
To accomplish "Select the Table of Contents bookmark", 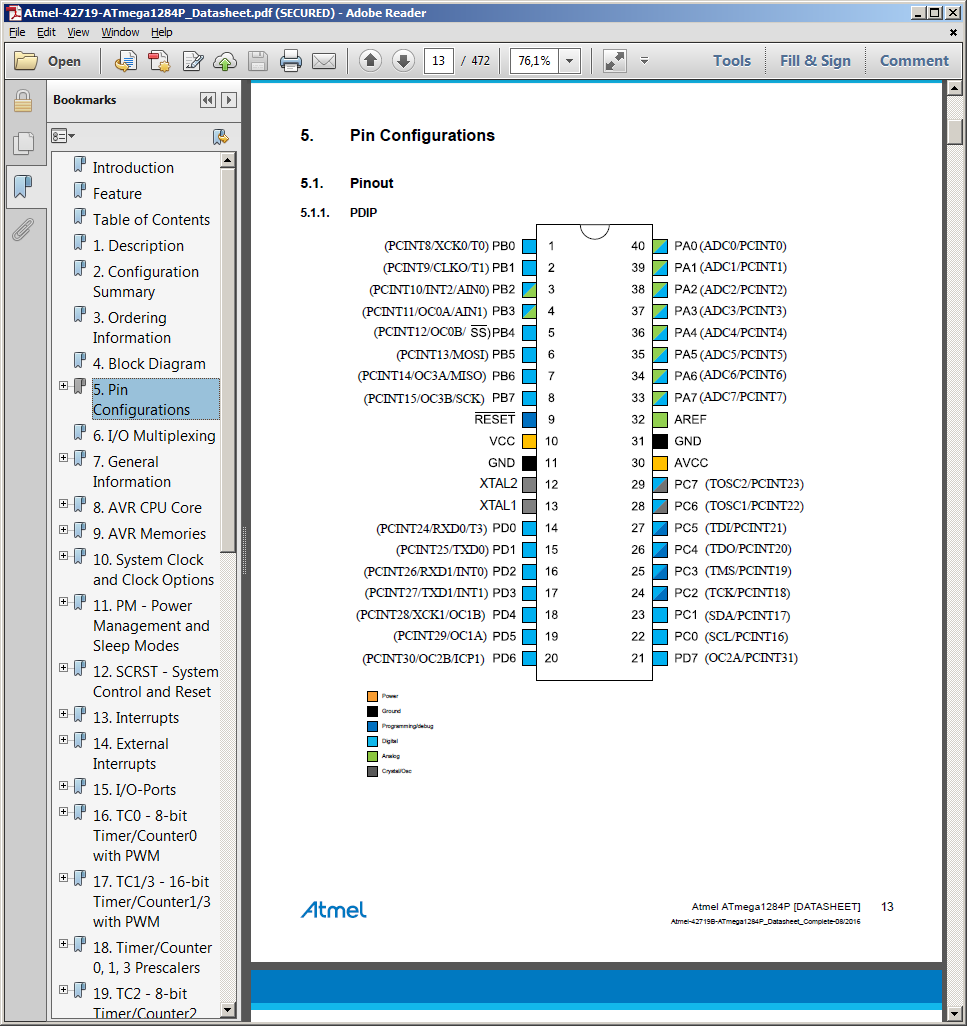I will click(x=151, y=220).
